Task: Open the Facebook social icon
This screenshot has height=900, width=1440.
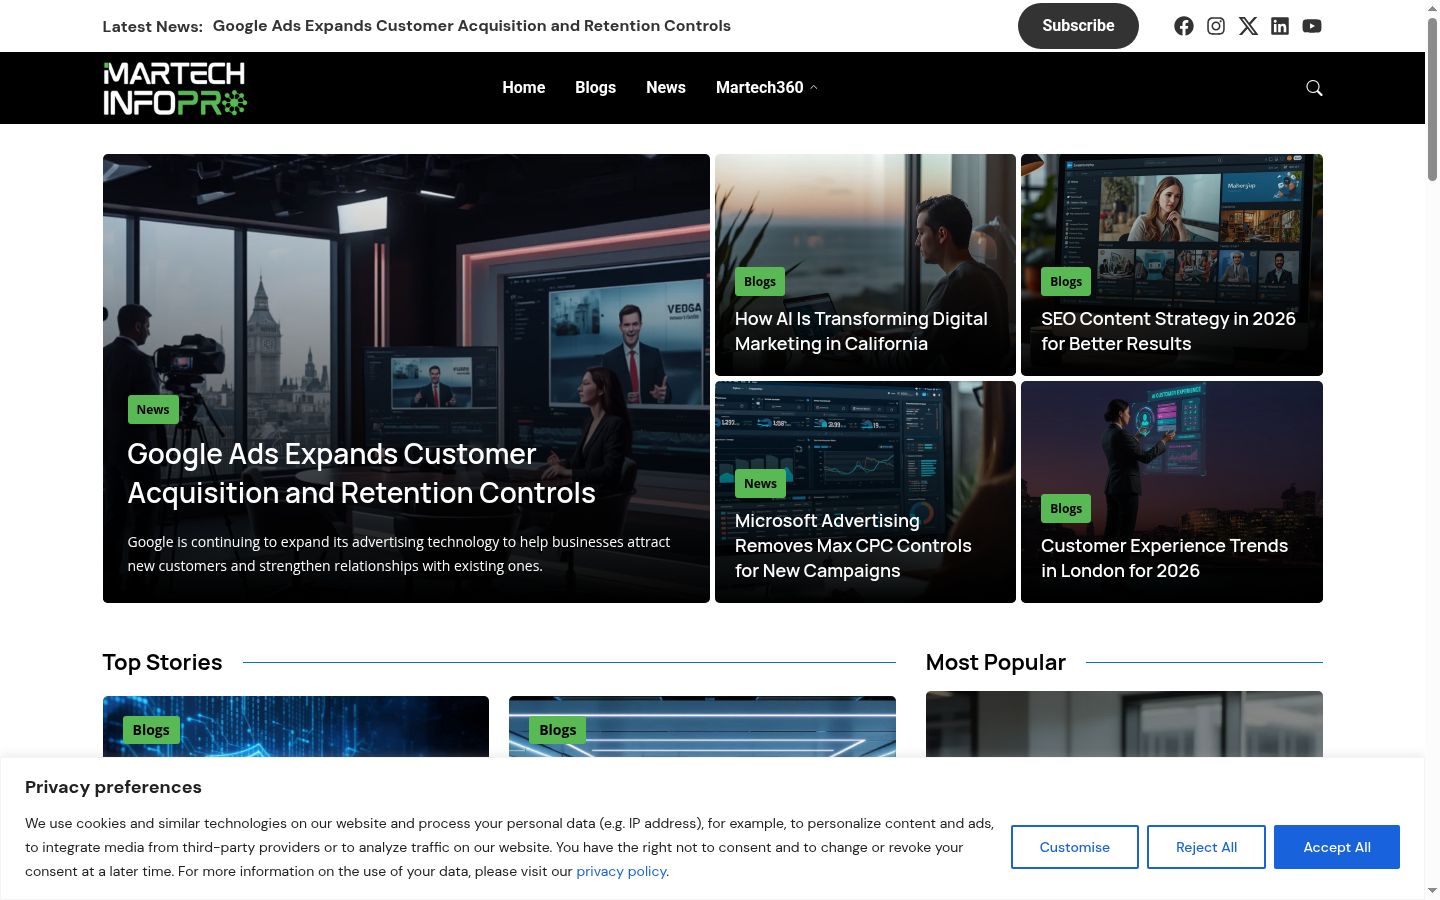Action: tap(1184, 26)
